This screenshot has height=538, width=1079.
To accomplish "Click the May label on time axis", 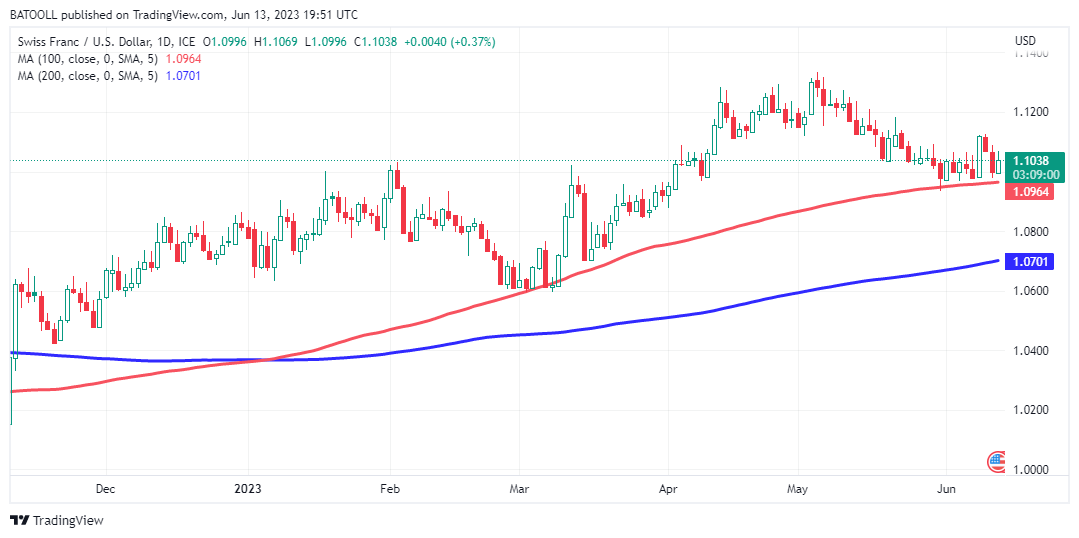I will coord(797,489).
